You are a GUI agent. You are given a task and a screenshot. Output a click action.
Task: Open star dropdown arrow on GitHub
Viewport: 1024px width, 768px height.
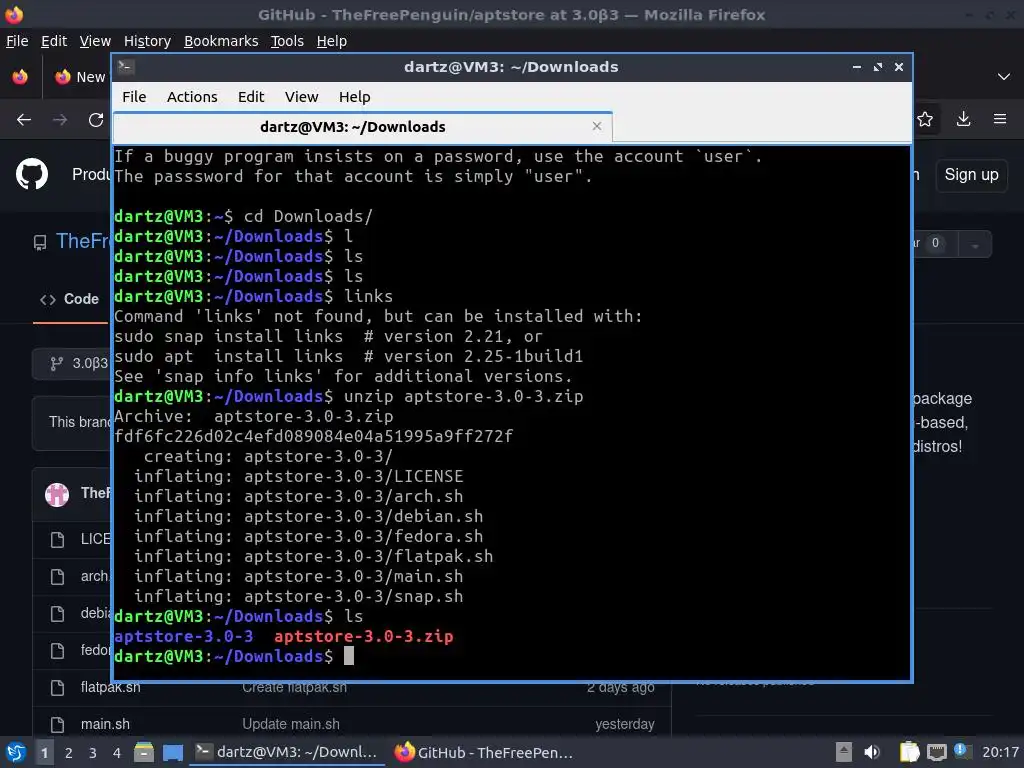click(x=975, y=244)
